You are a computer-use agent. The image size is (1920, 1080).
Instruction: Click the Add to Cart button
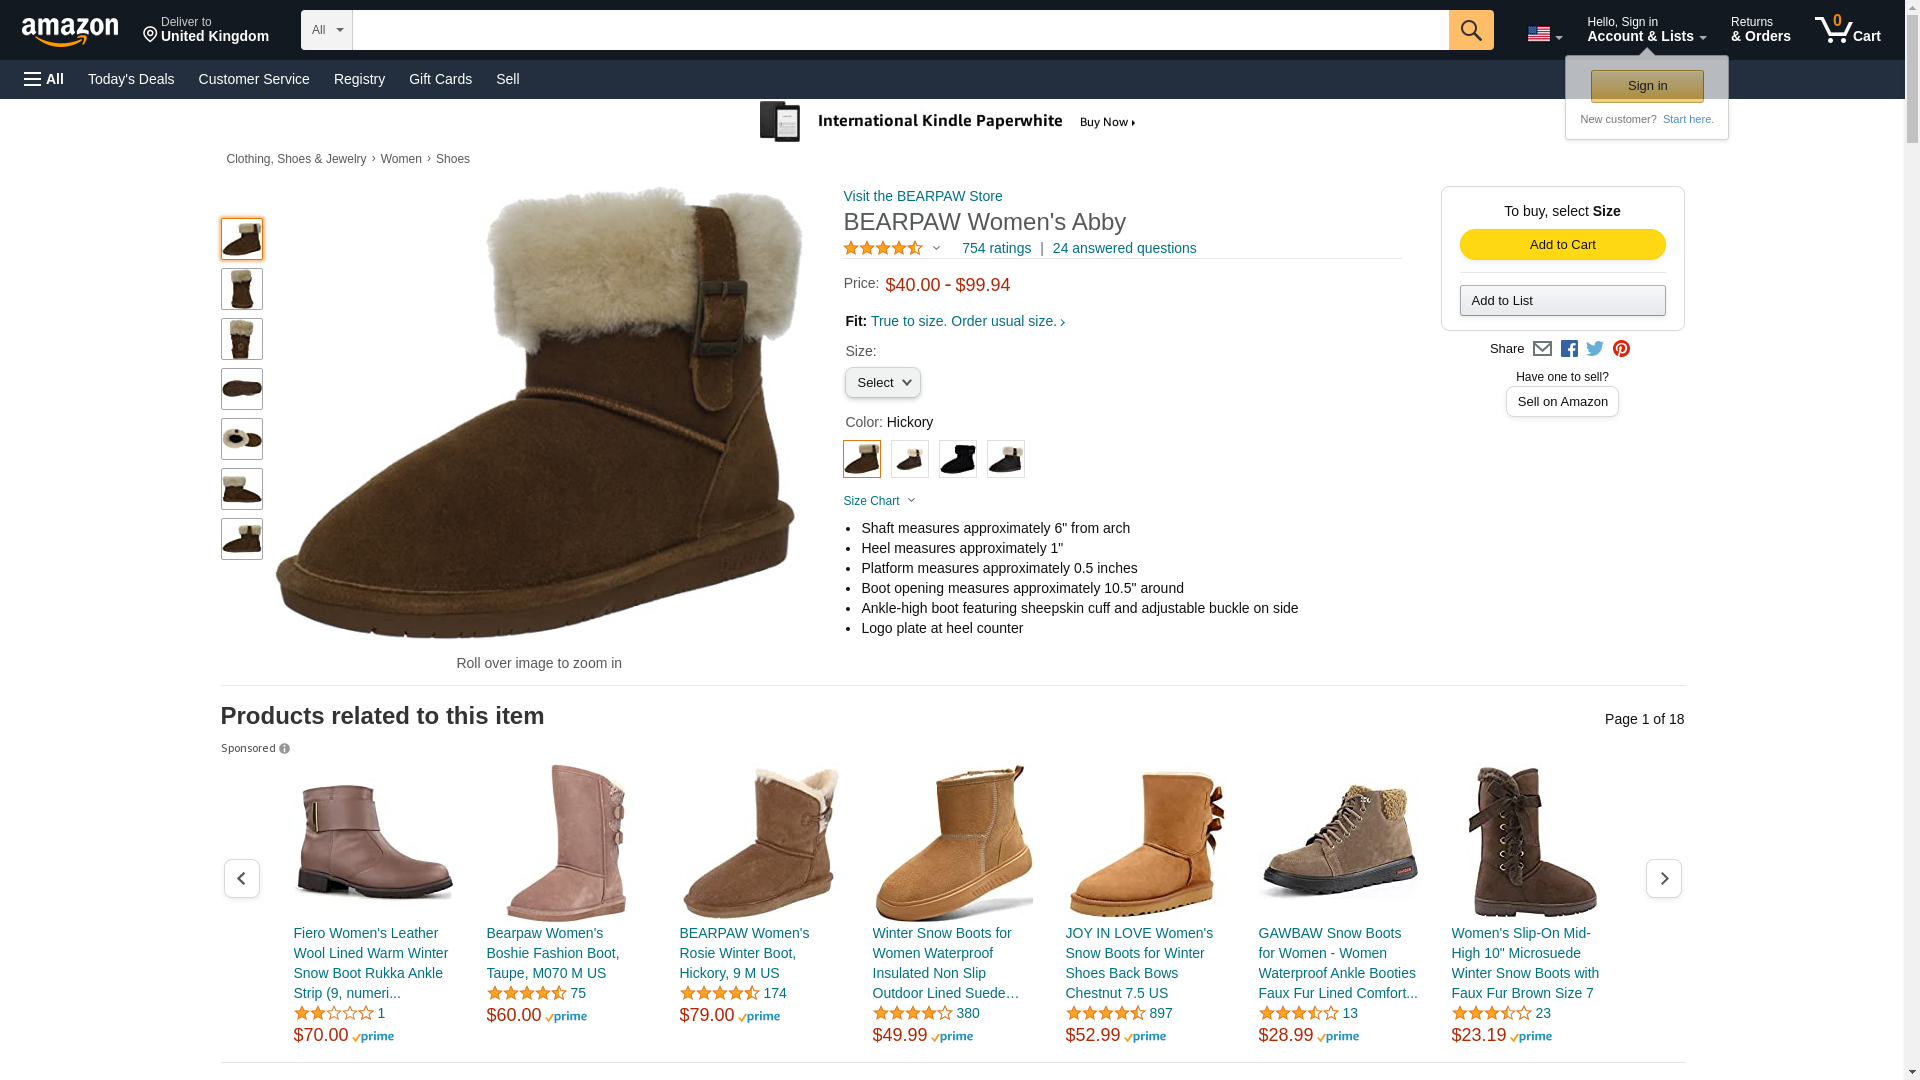(1562, 245)
